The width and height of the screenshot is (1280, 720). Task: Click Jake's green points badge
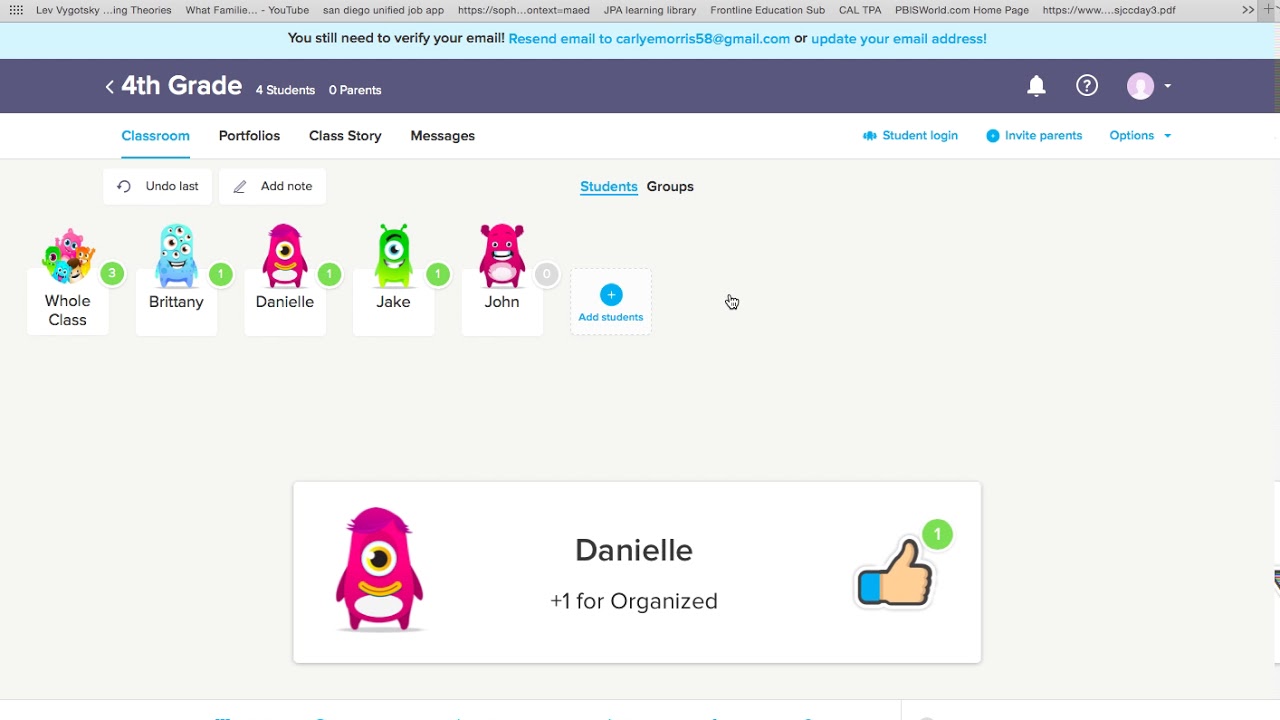(x=437, y=274)
